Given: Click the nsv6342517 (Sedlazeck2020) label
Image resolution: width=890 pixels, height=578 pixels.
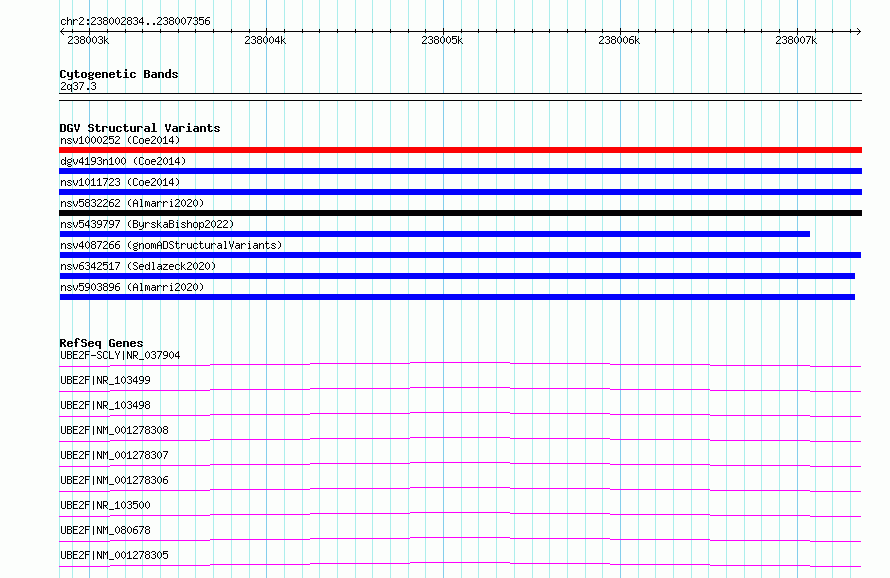Looking at the screenshot, I should pyautogui.click(x=138, y=266).
